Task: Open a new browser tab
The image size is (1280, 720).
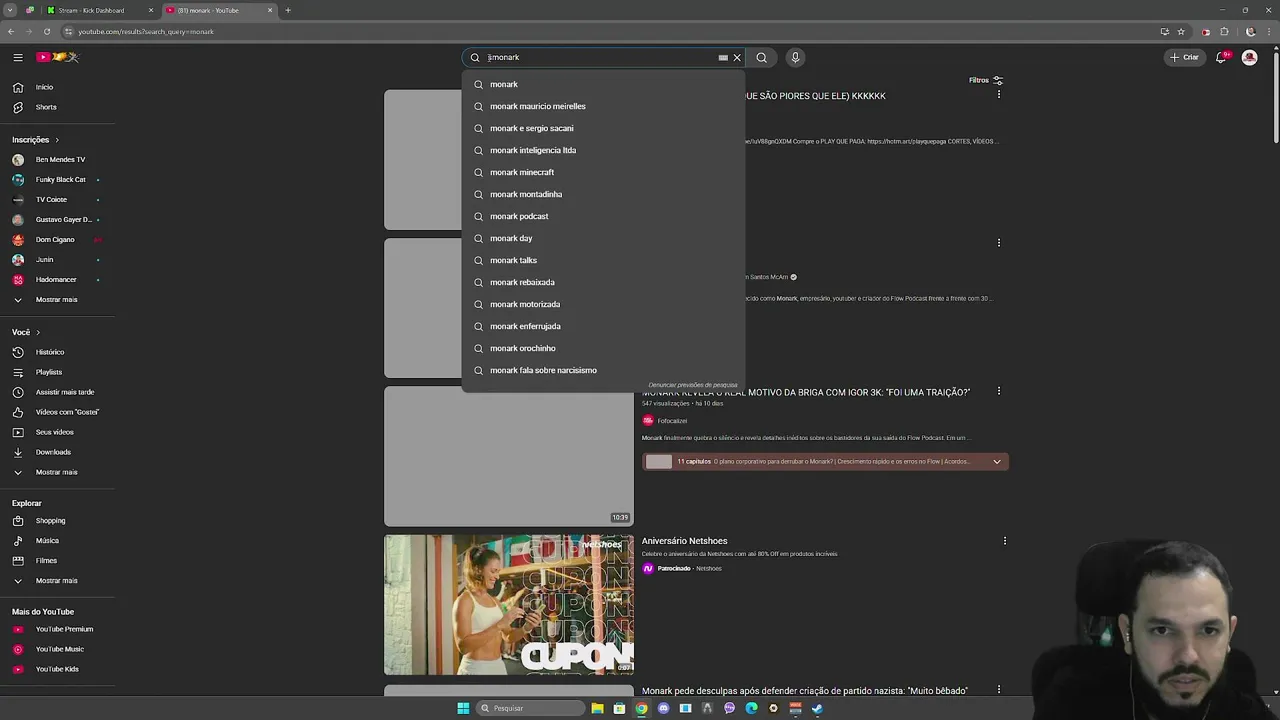Action: (288, 10)
